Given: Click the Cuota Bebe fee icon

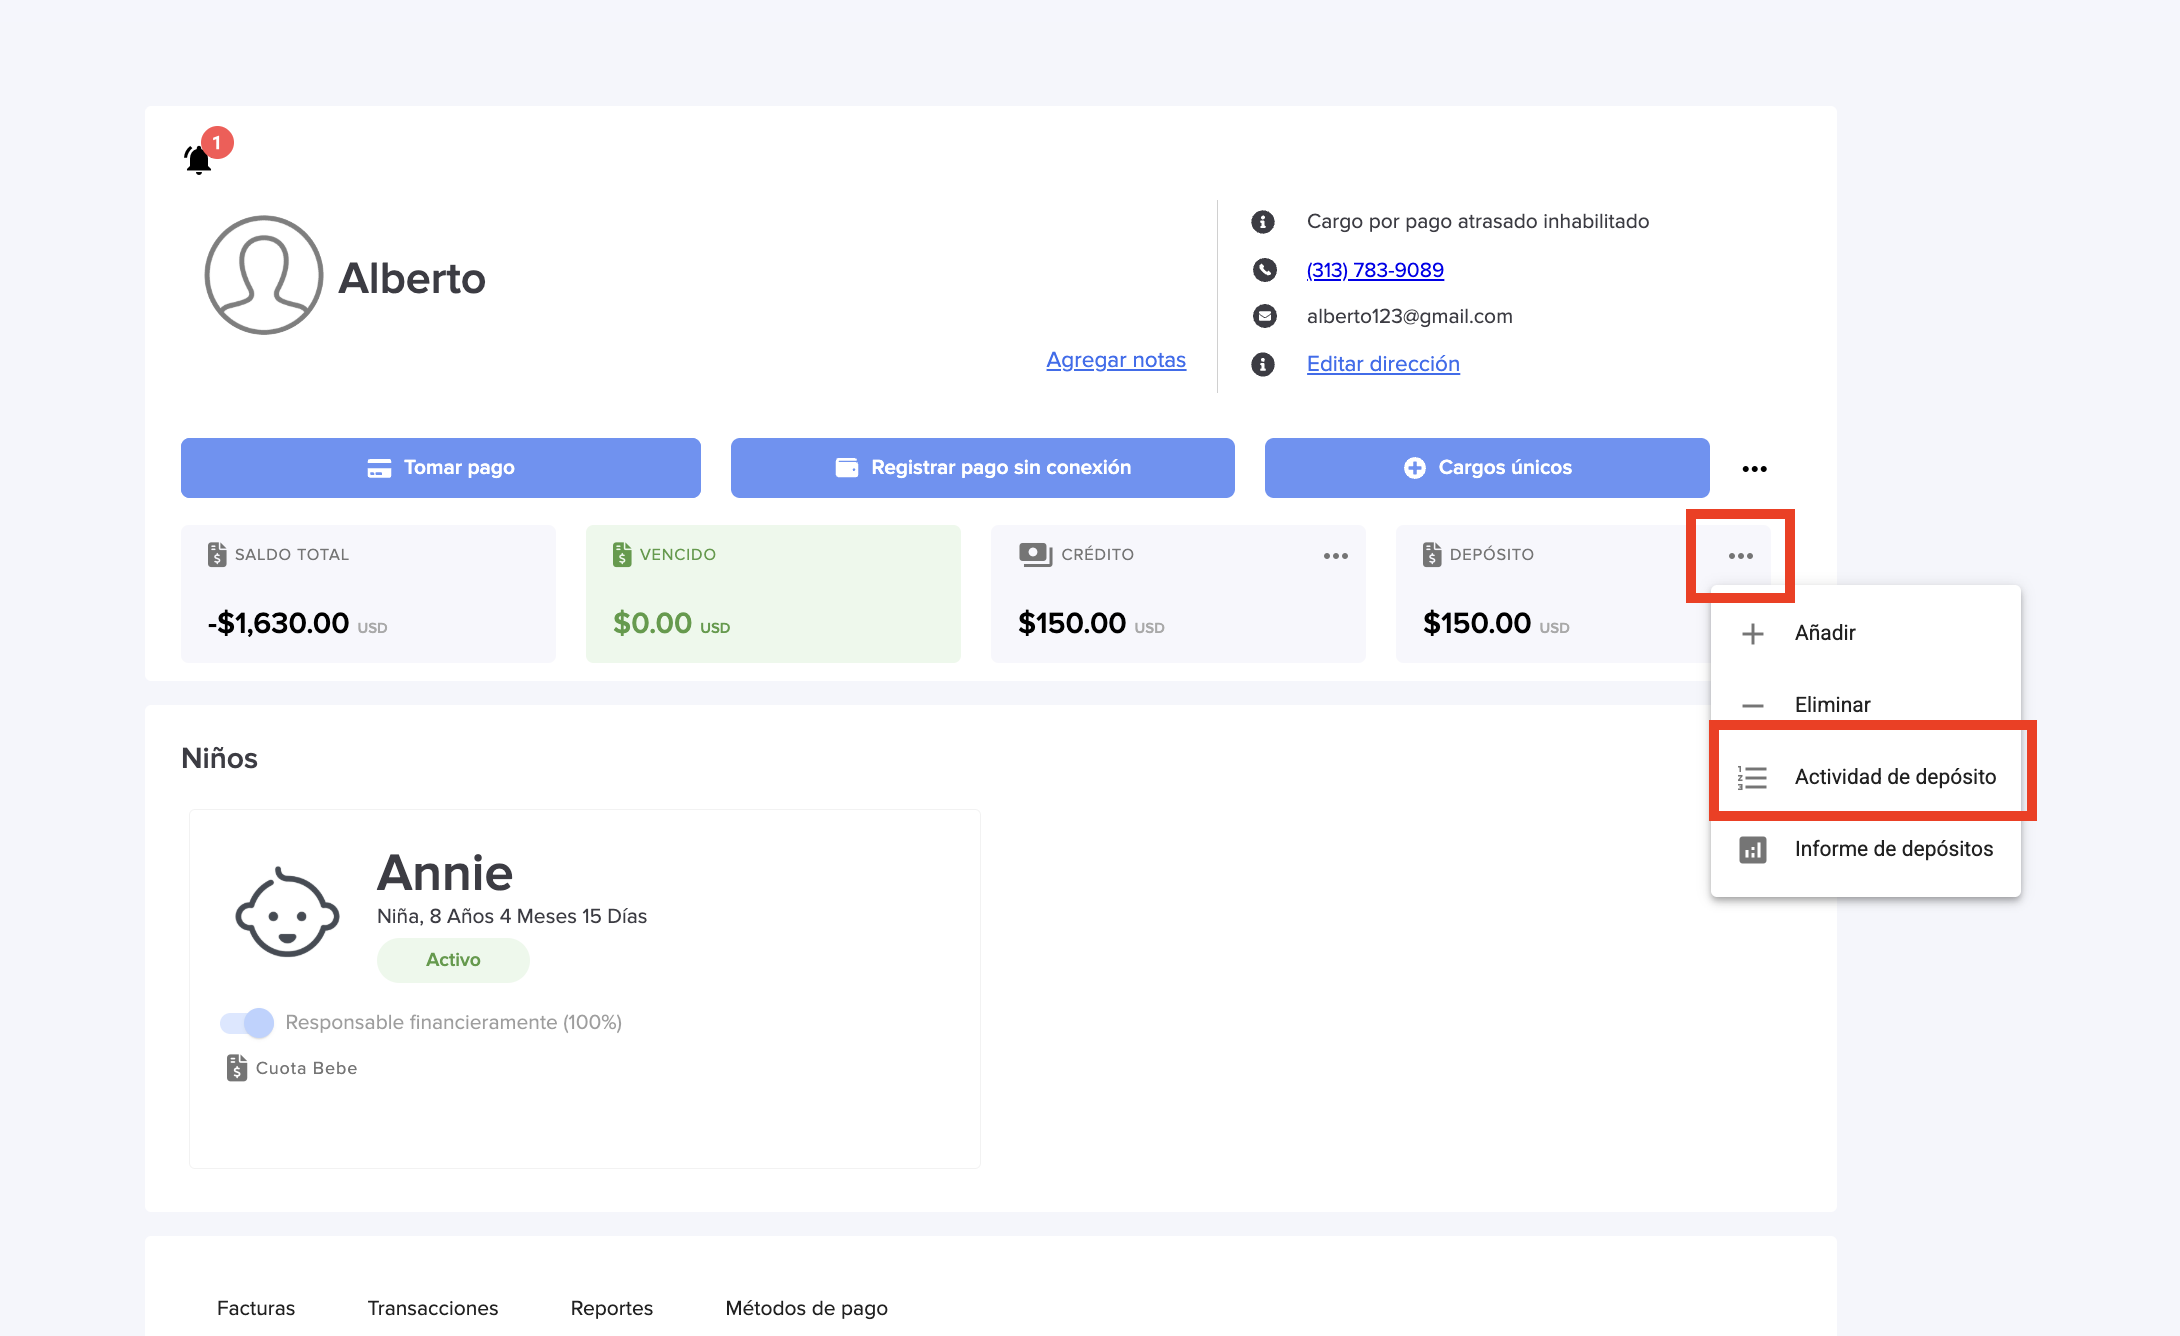Looking at the screenshot, I should tap(236, 1068).
